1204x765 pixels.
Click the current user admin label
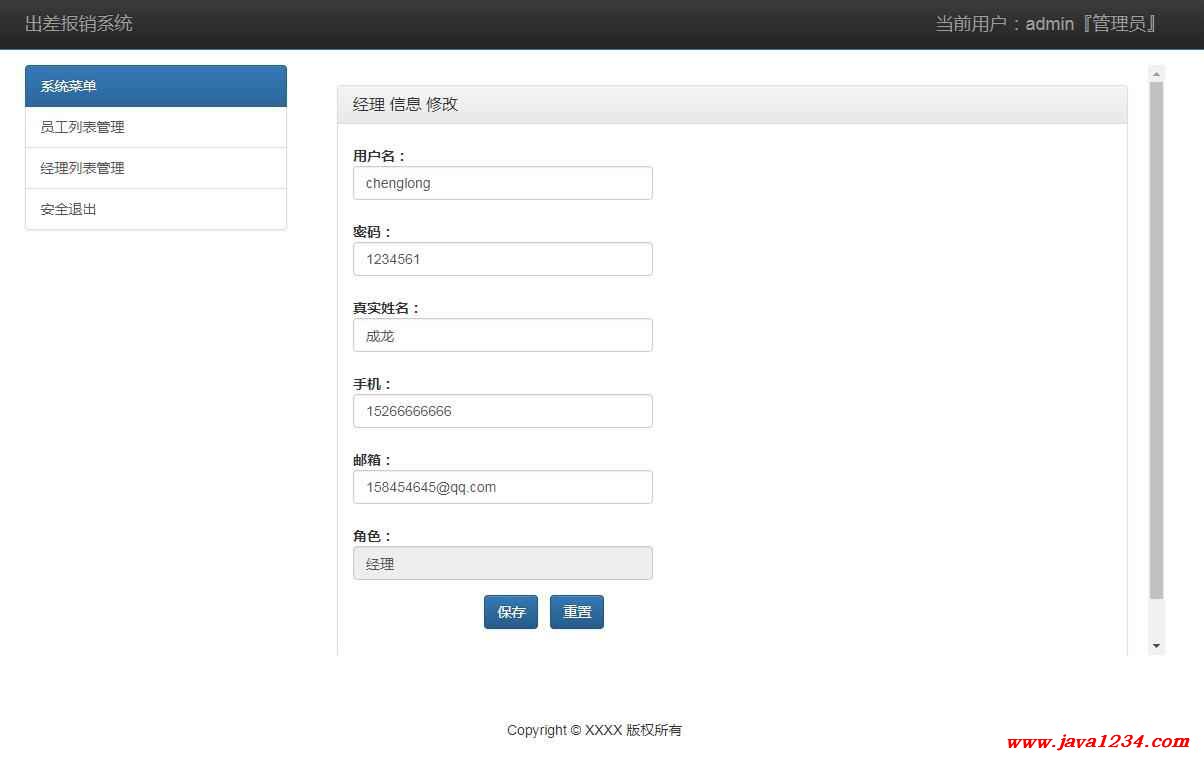click(1046, 24)
